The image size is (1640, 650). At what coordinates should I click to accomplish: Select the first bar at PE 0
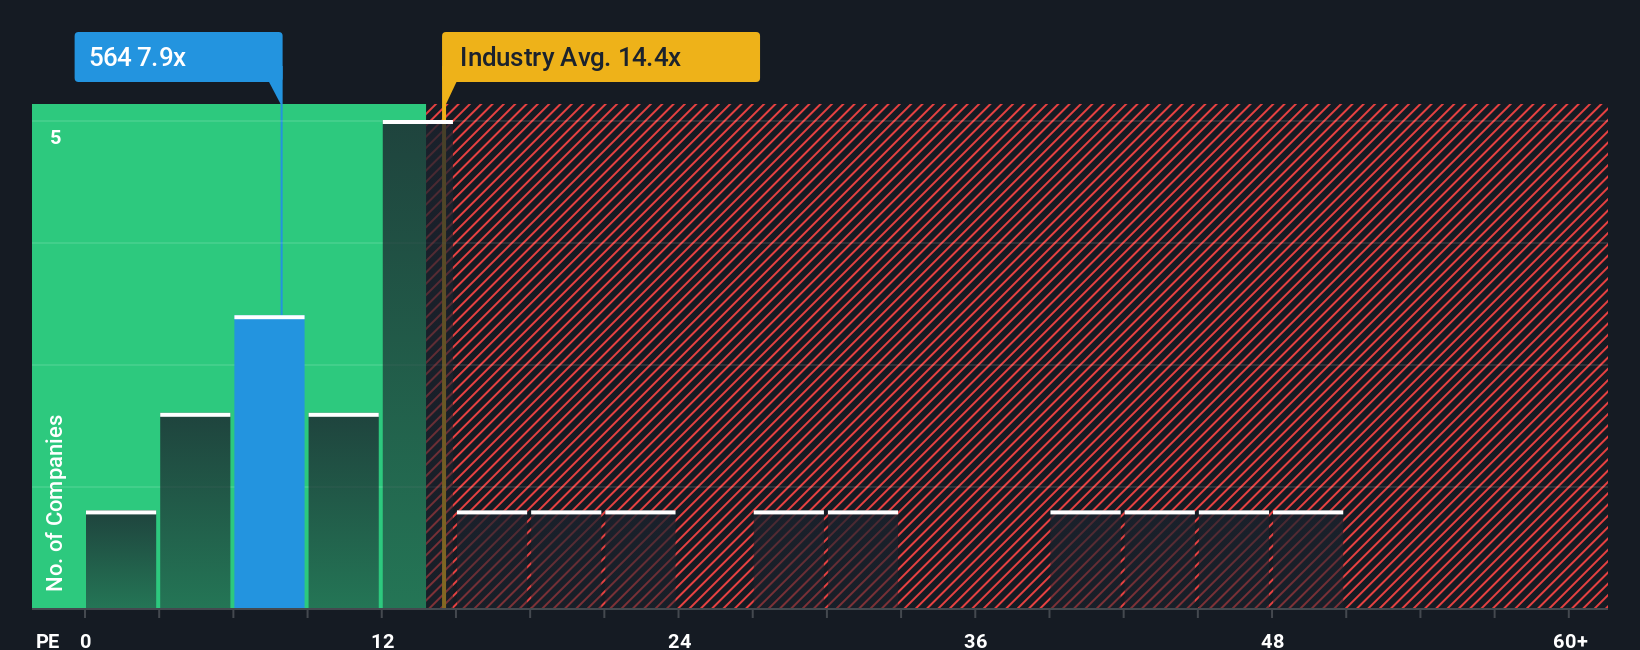coord(121,560)
